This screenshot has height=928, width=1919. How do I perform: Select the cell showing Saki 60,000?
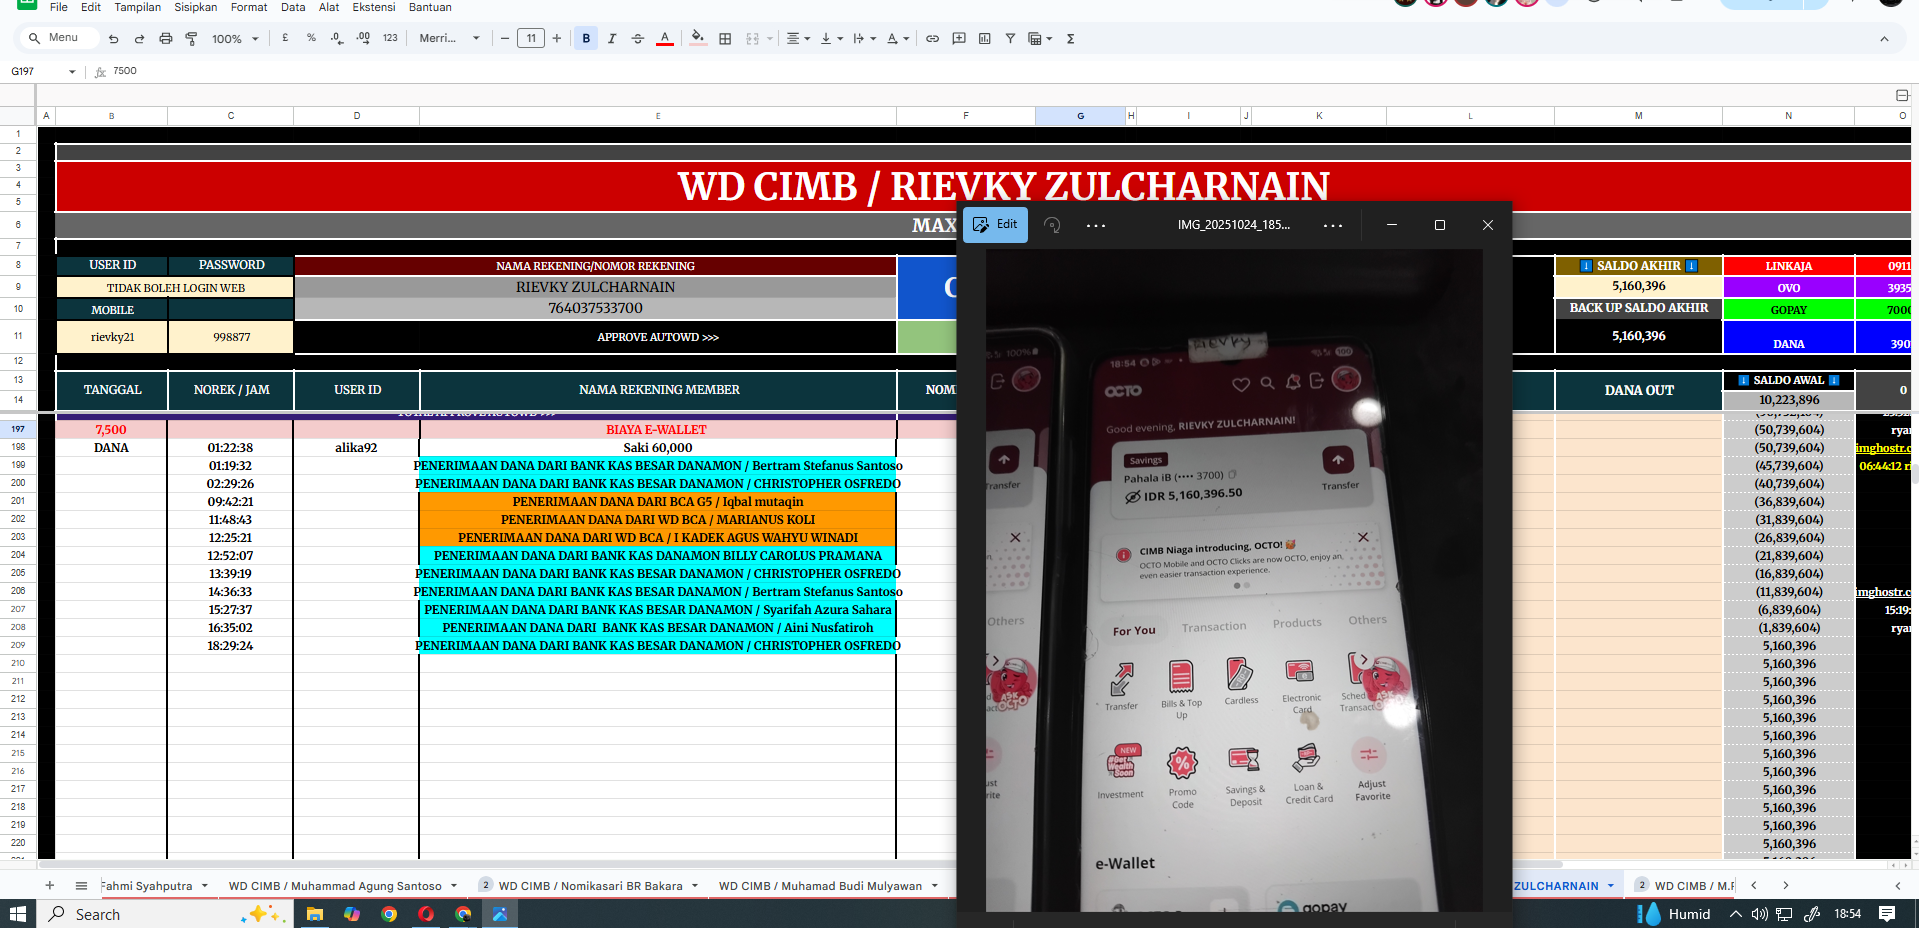tap(658, 448)
